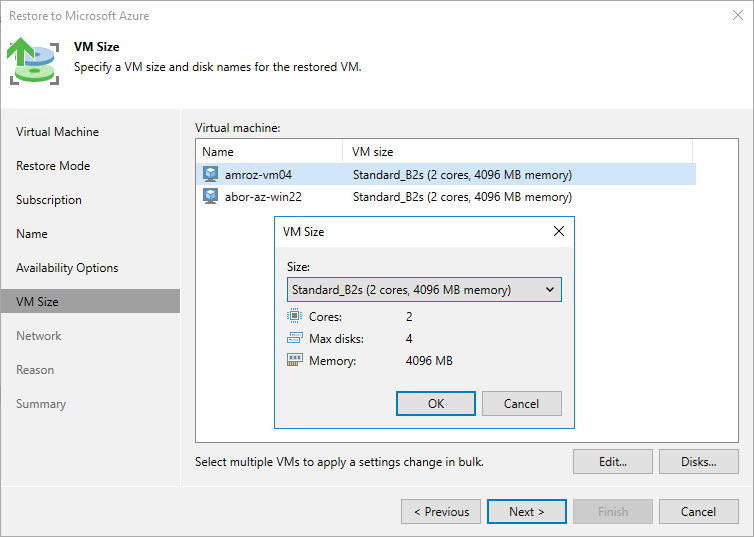Click the abor-az-win22 VM icon
The image size is (754, 537).
pyautogui.click(x=211, y=197)
